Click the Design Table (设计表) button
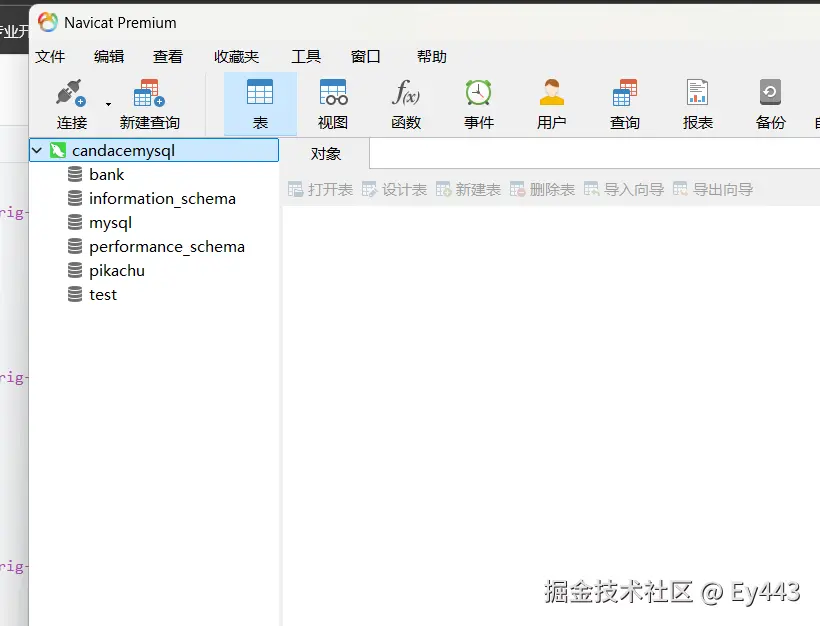Image resolution: width=820 pixels, height=626 pixels. pyautogui.click(x=394, y=189)
